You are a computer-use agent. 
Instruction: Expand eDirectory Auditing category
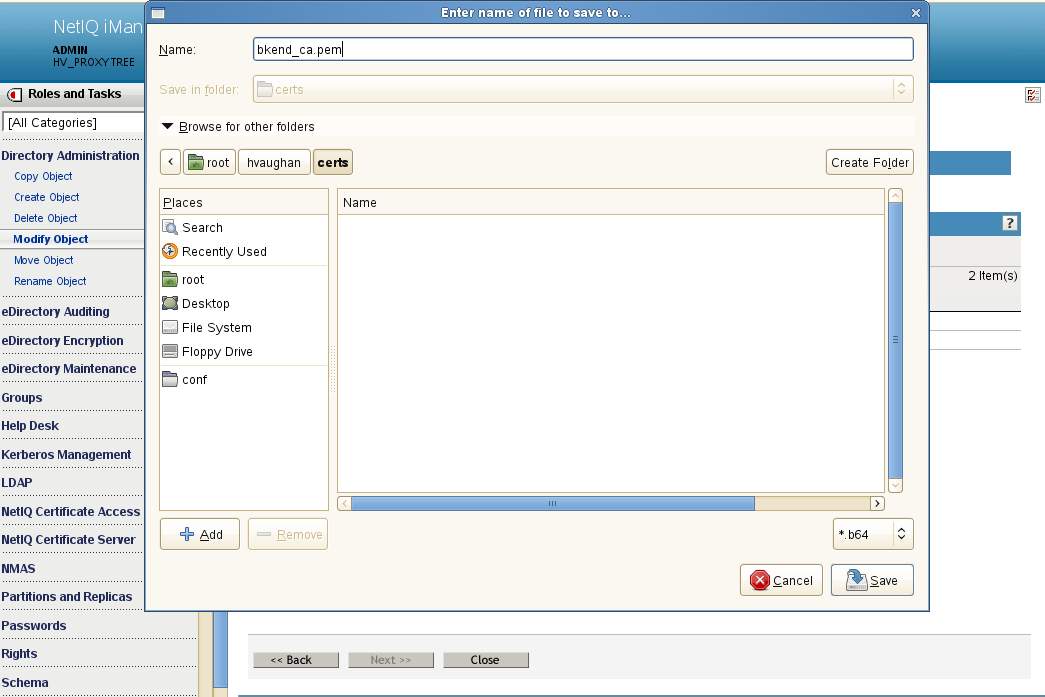point(55,311)
